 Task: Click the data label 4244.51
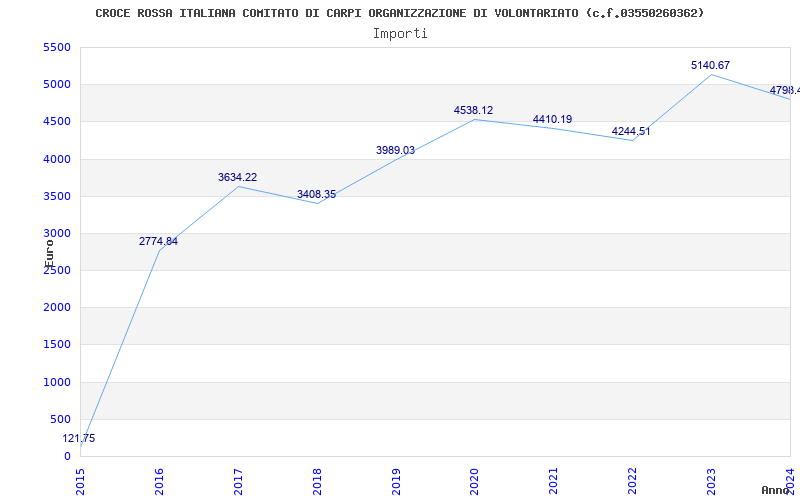[631, 131]
